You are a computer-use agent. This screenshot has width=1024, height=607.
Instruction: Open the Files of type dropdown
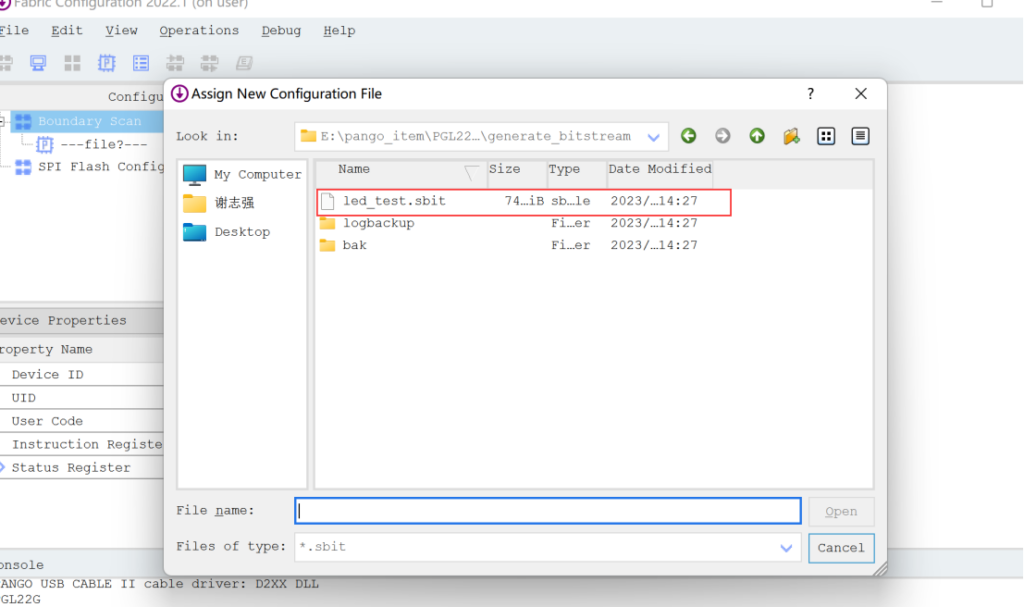tap(786, 547)
